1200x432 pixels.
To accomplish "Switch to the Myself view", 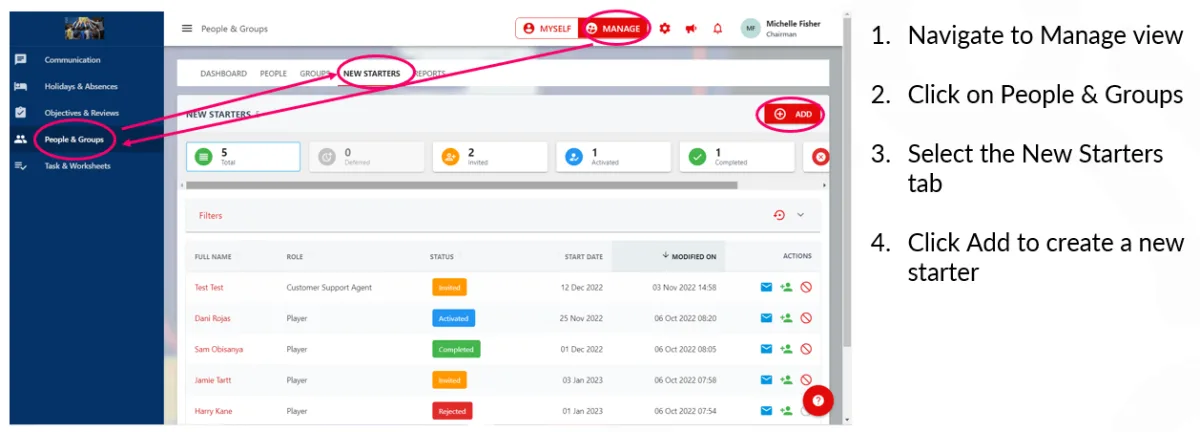I will pyautogui.click(x=548, y=29).
